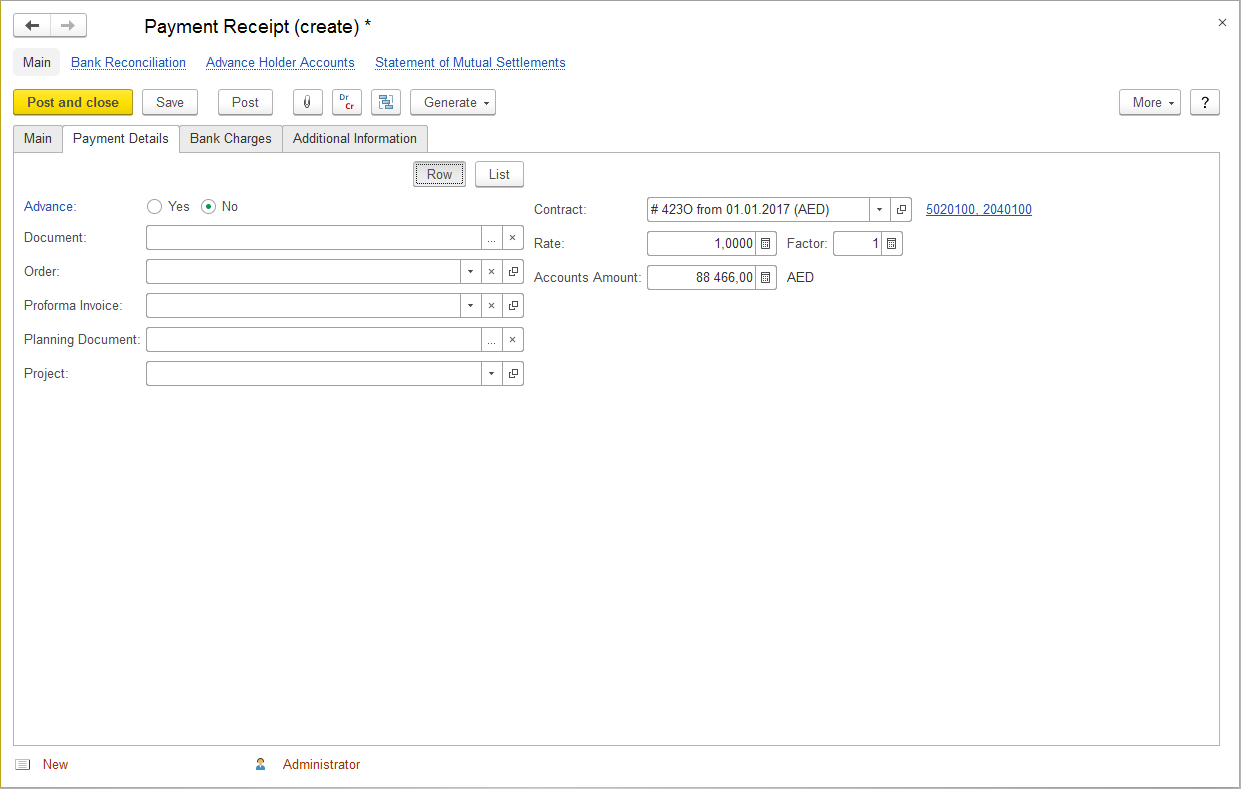Open calculator for Rate field
Viewport: 1241px width, 789px height.
click(x=766, y=244)
